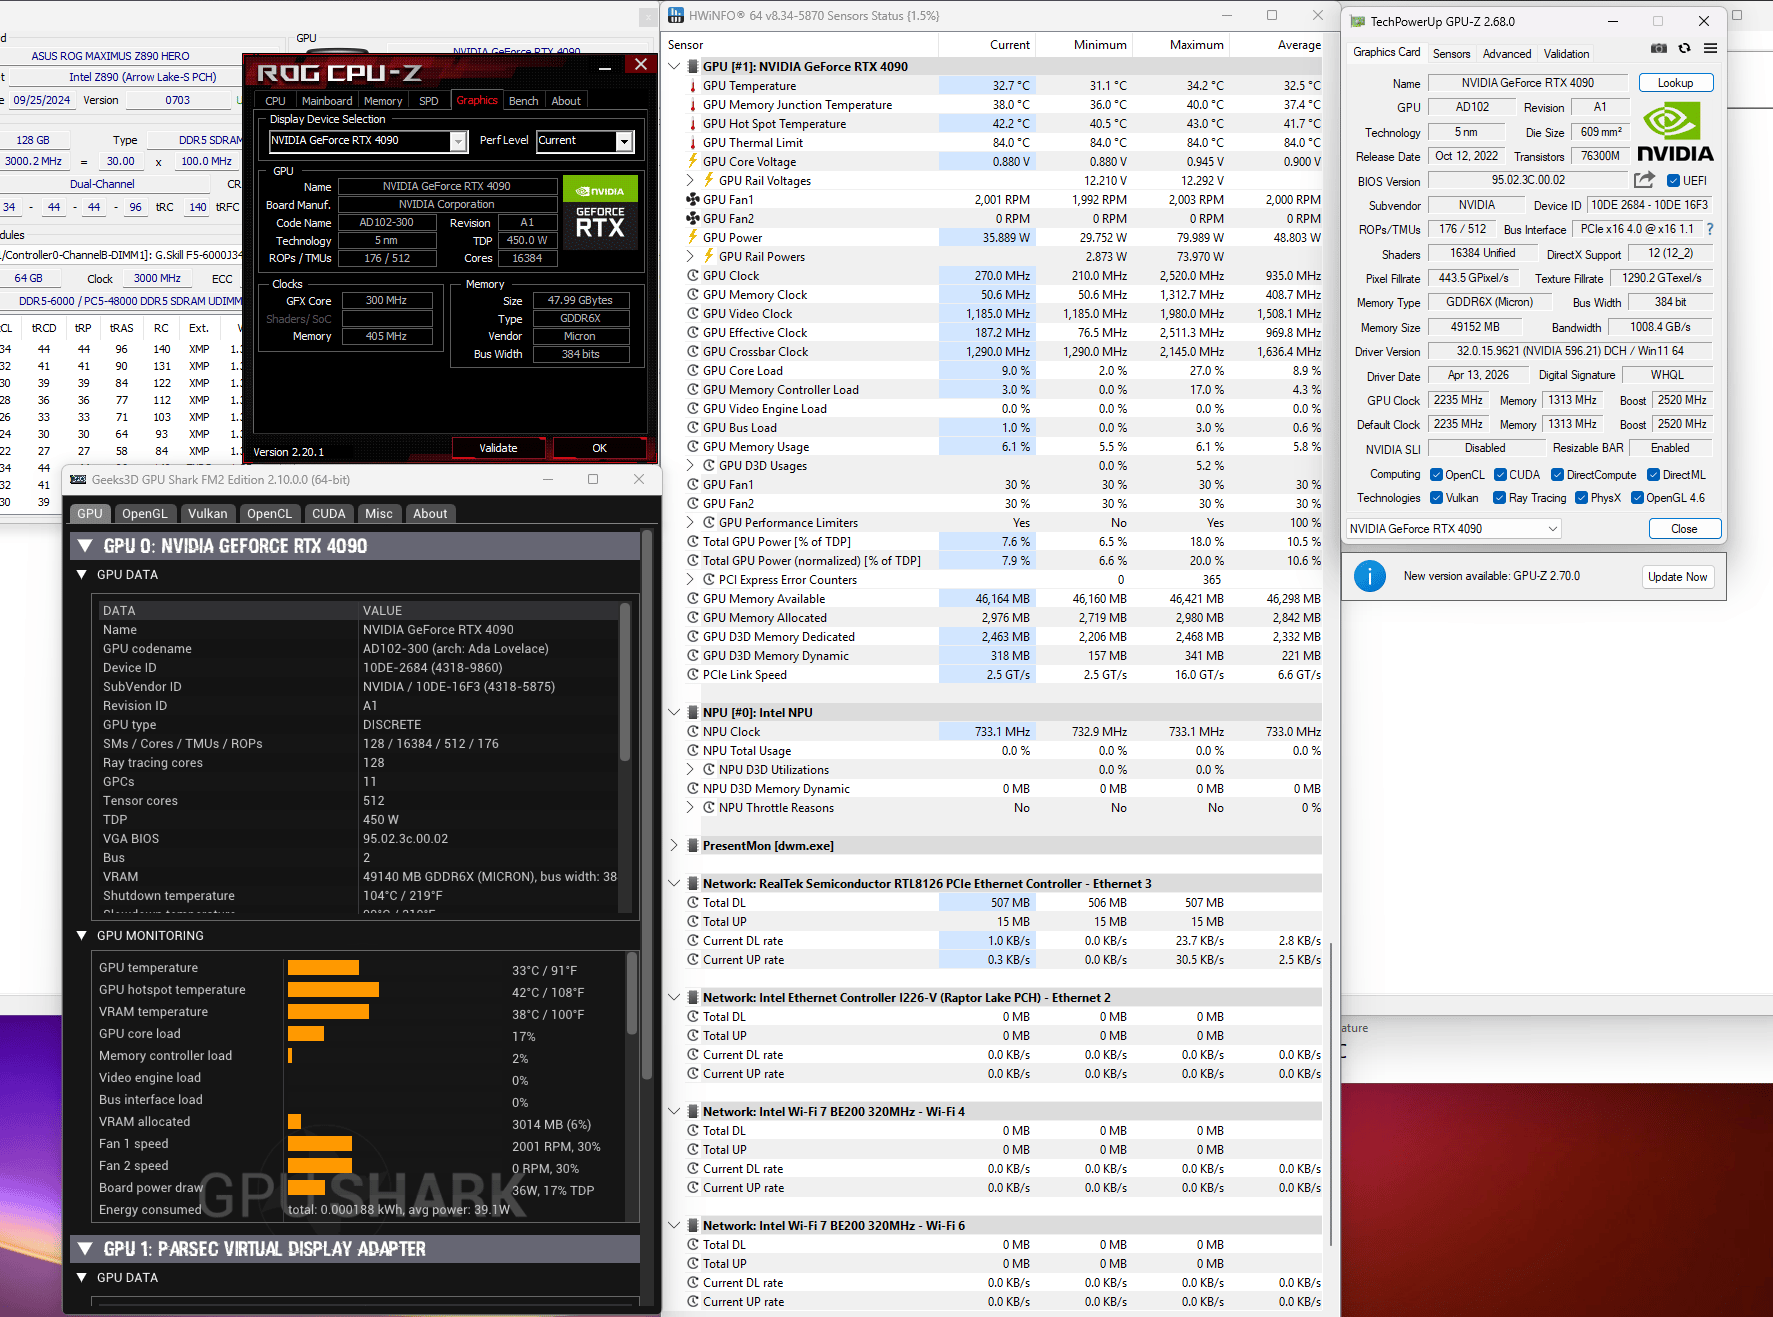Click the Bus Interface question mark icon
The image size is (1773, 1317).
coord(1710,229)
